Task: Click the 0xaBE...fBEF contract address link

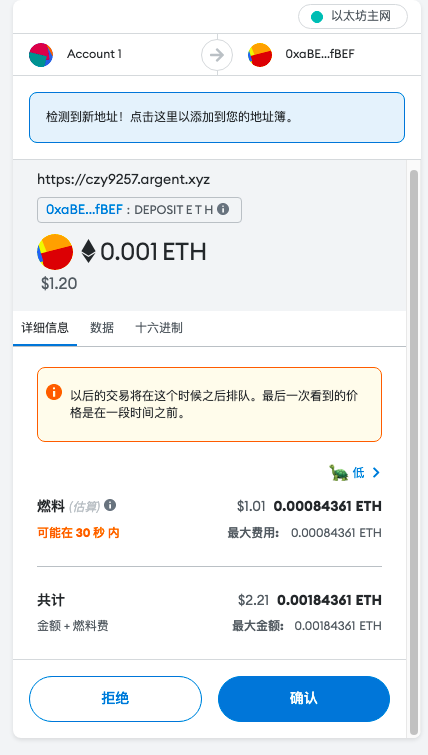Action: pyautogui.click(x=84, y=209)
